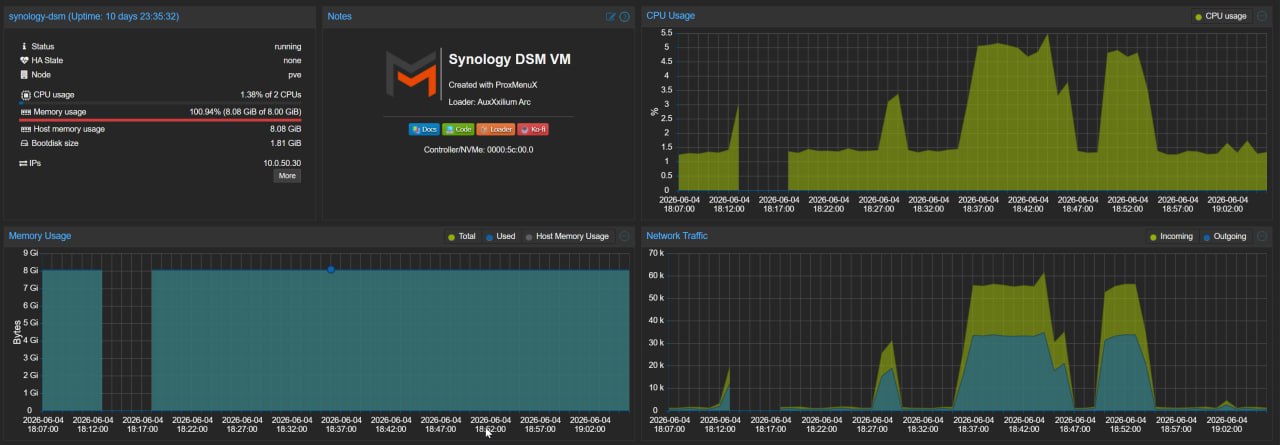Toggle Used series in Memory Usage legend
Screen dimensions: 1280x445
[x=500, y=236]
